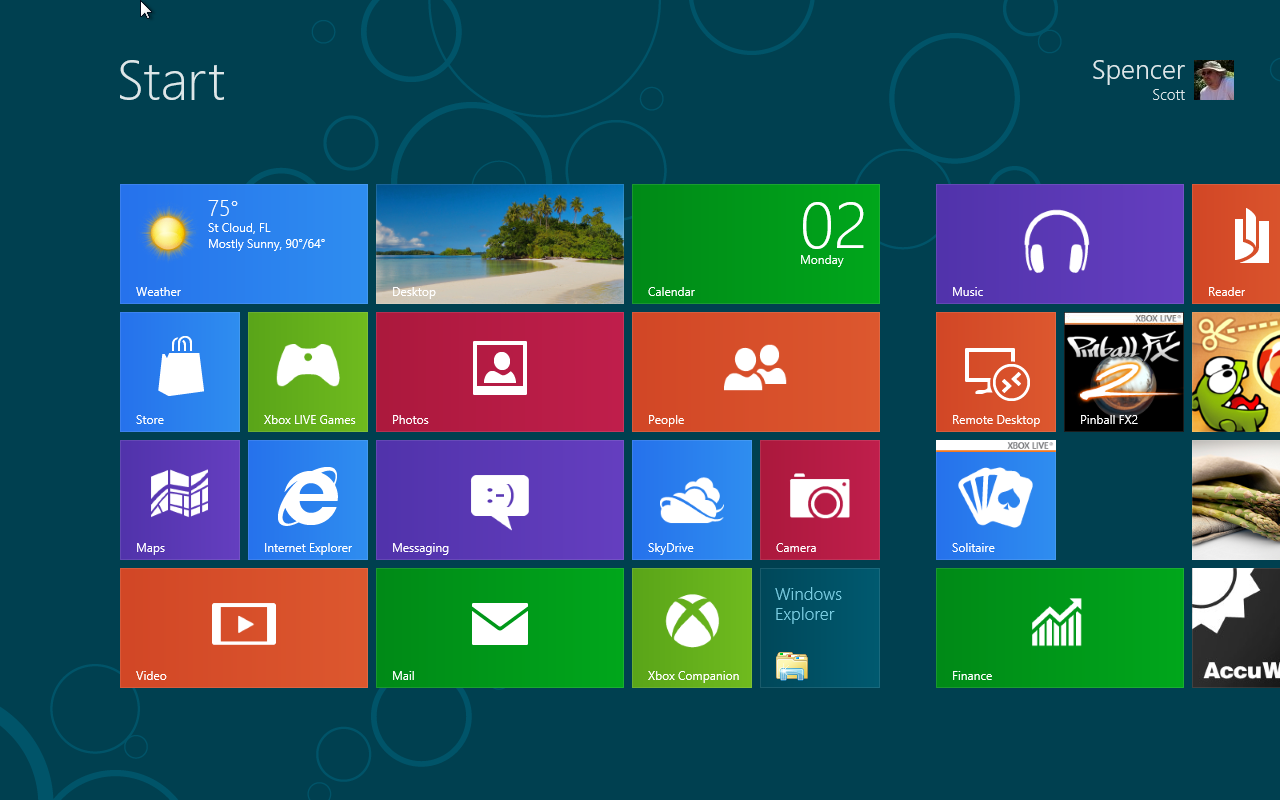Check the Finance tile
This screenshot has width=1280, height=800.
coord(1059,627)
